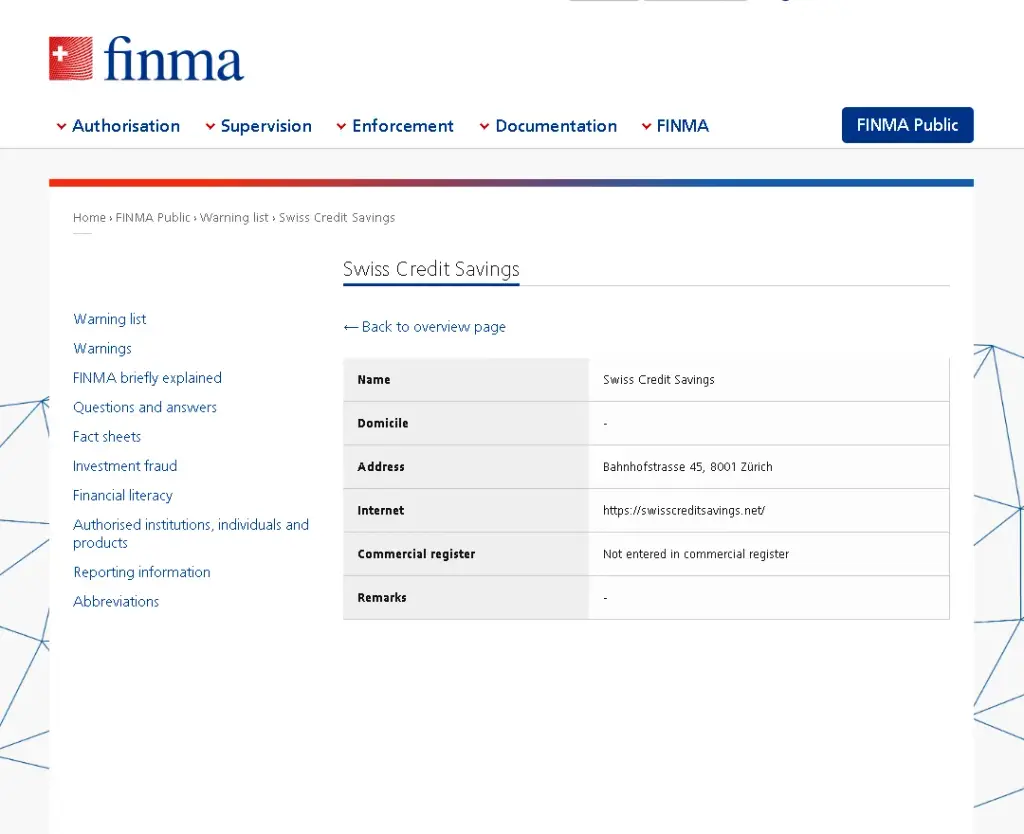The image size is (1024, 834).
Task: Open Fact sheets sidebar link
Action: coord(107,436)
